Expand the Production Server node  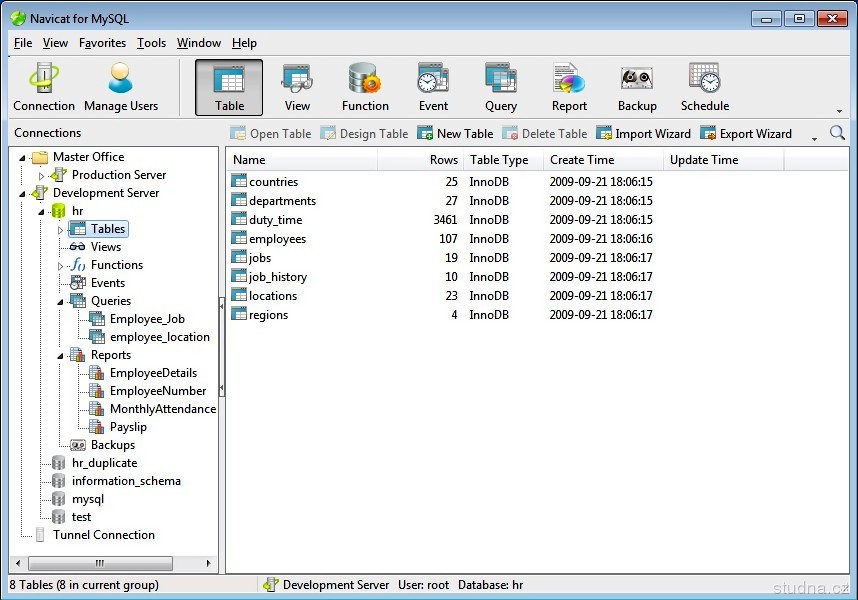click(42, 176)
